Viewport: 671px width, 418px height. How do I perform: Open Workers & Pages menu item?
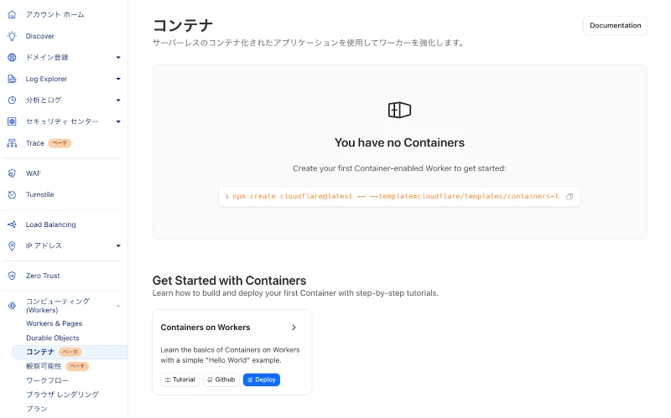click(54, 323)
